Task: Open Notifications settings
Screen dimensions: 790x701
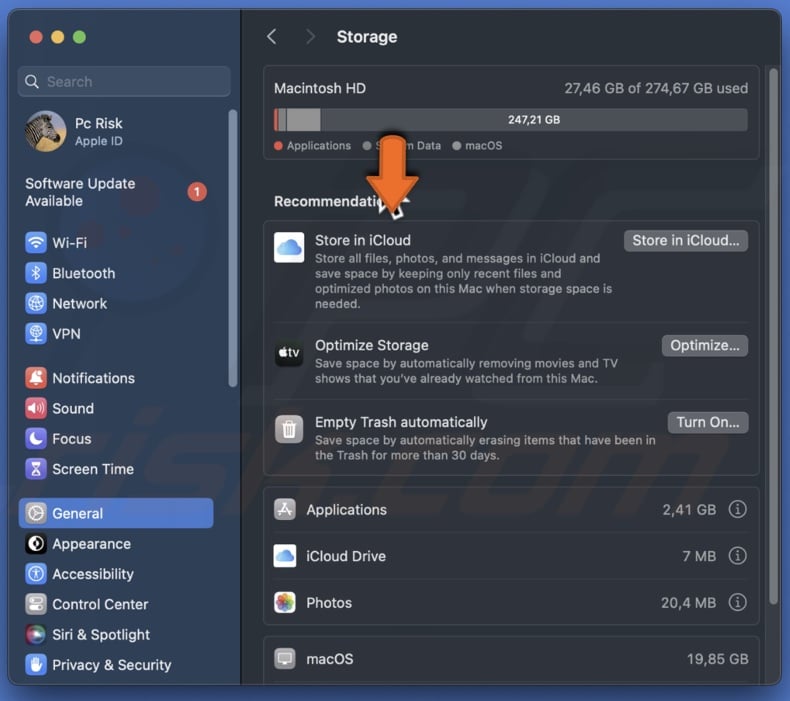Action: click(116, 378)
